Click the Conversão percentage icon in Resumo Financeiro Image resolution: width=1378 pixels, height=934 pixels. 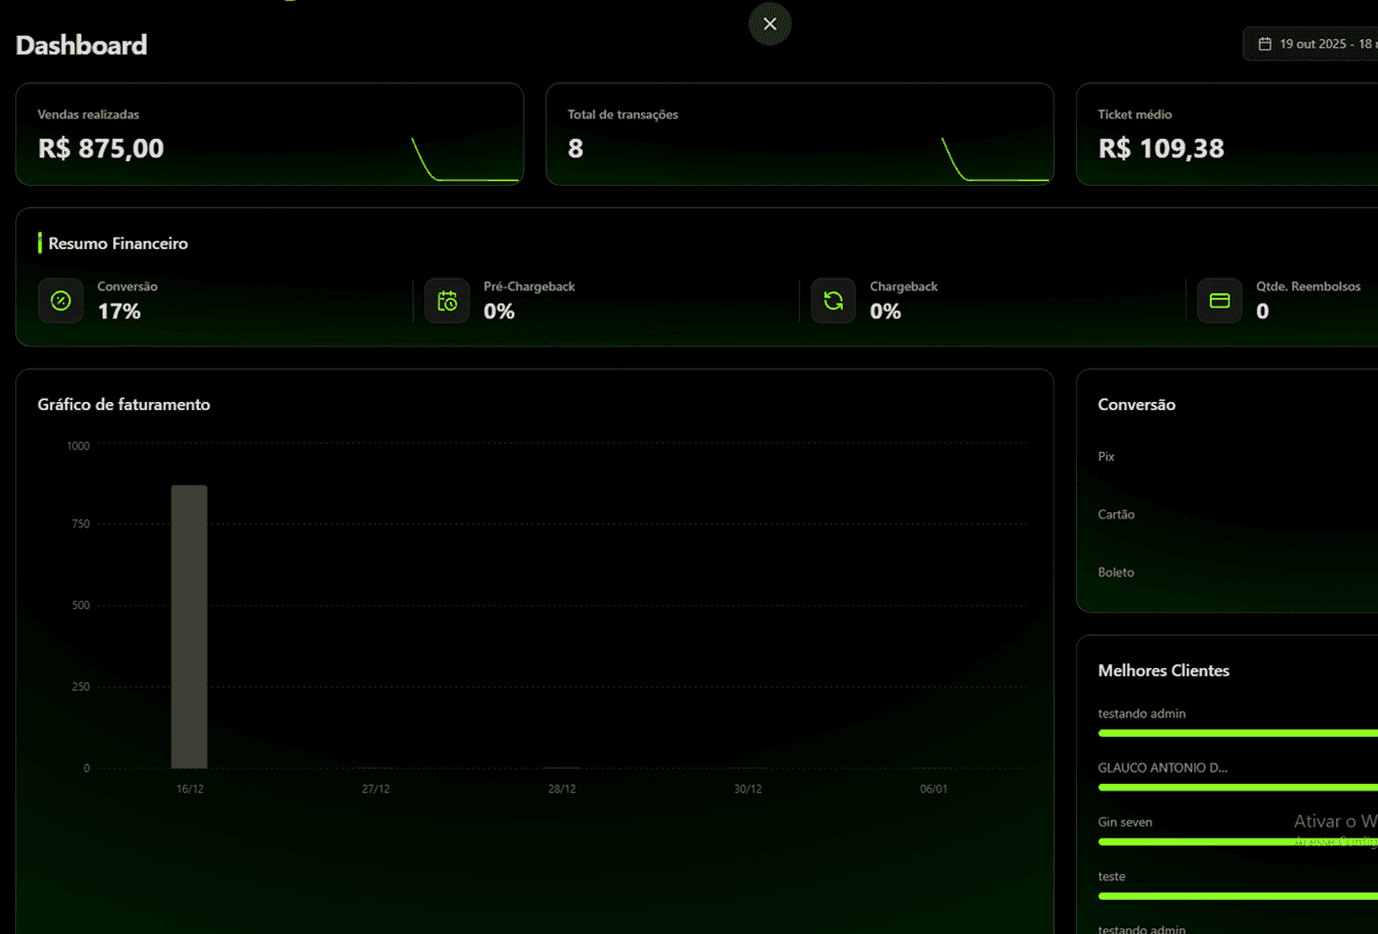[61, 300]
